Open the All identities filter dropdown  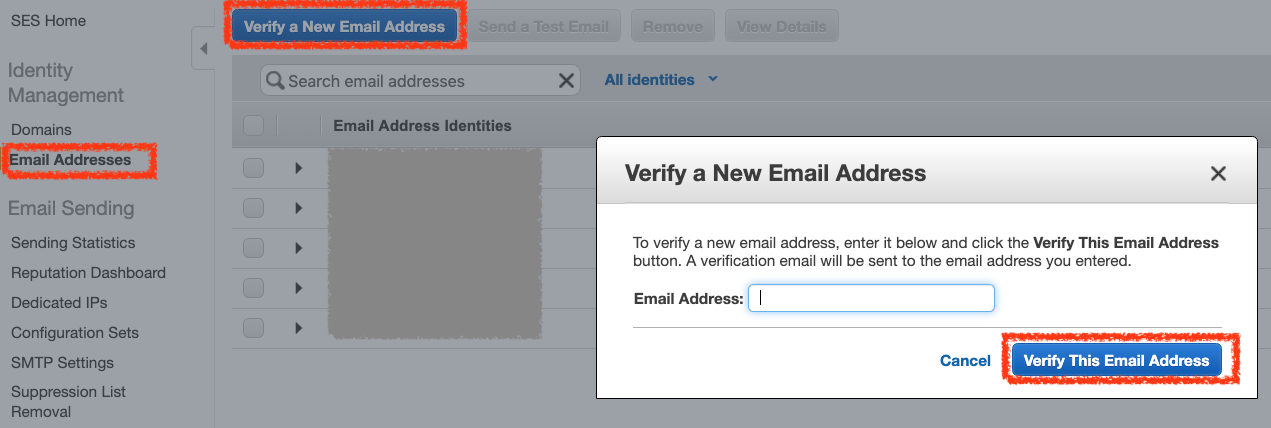pyautogui.click(x=661, y=80)
